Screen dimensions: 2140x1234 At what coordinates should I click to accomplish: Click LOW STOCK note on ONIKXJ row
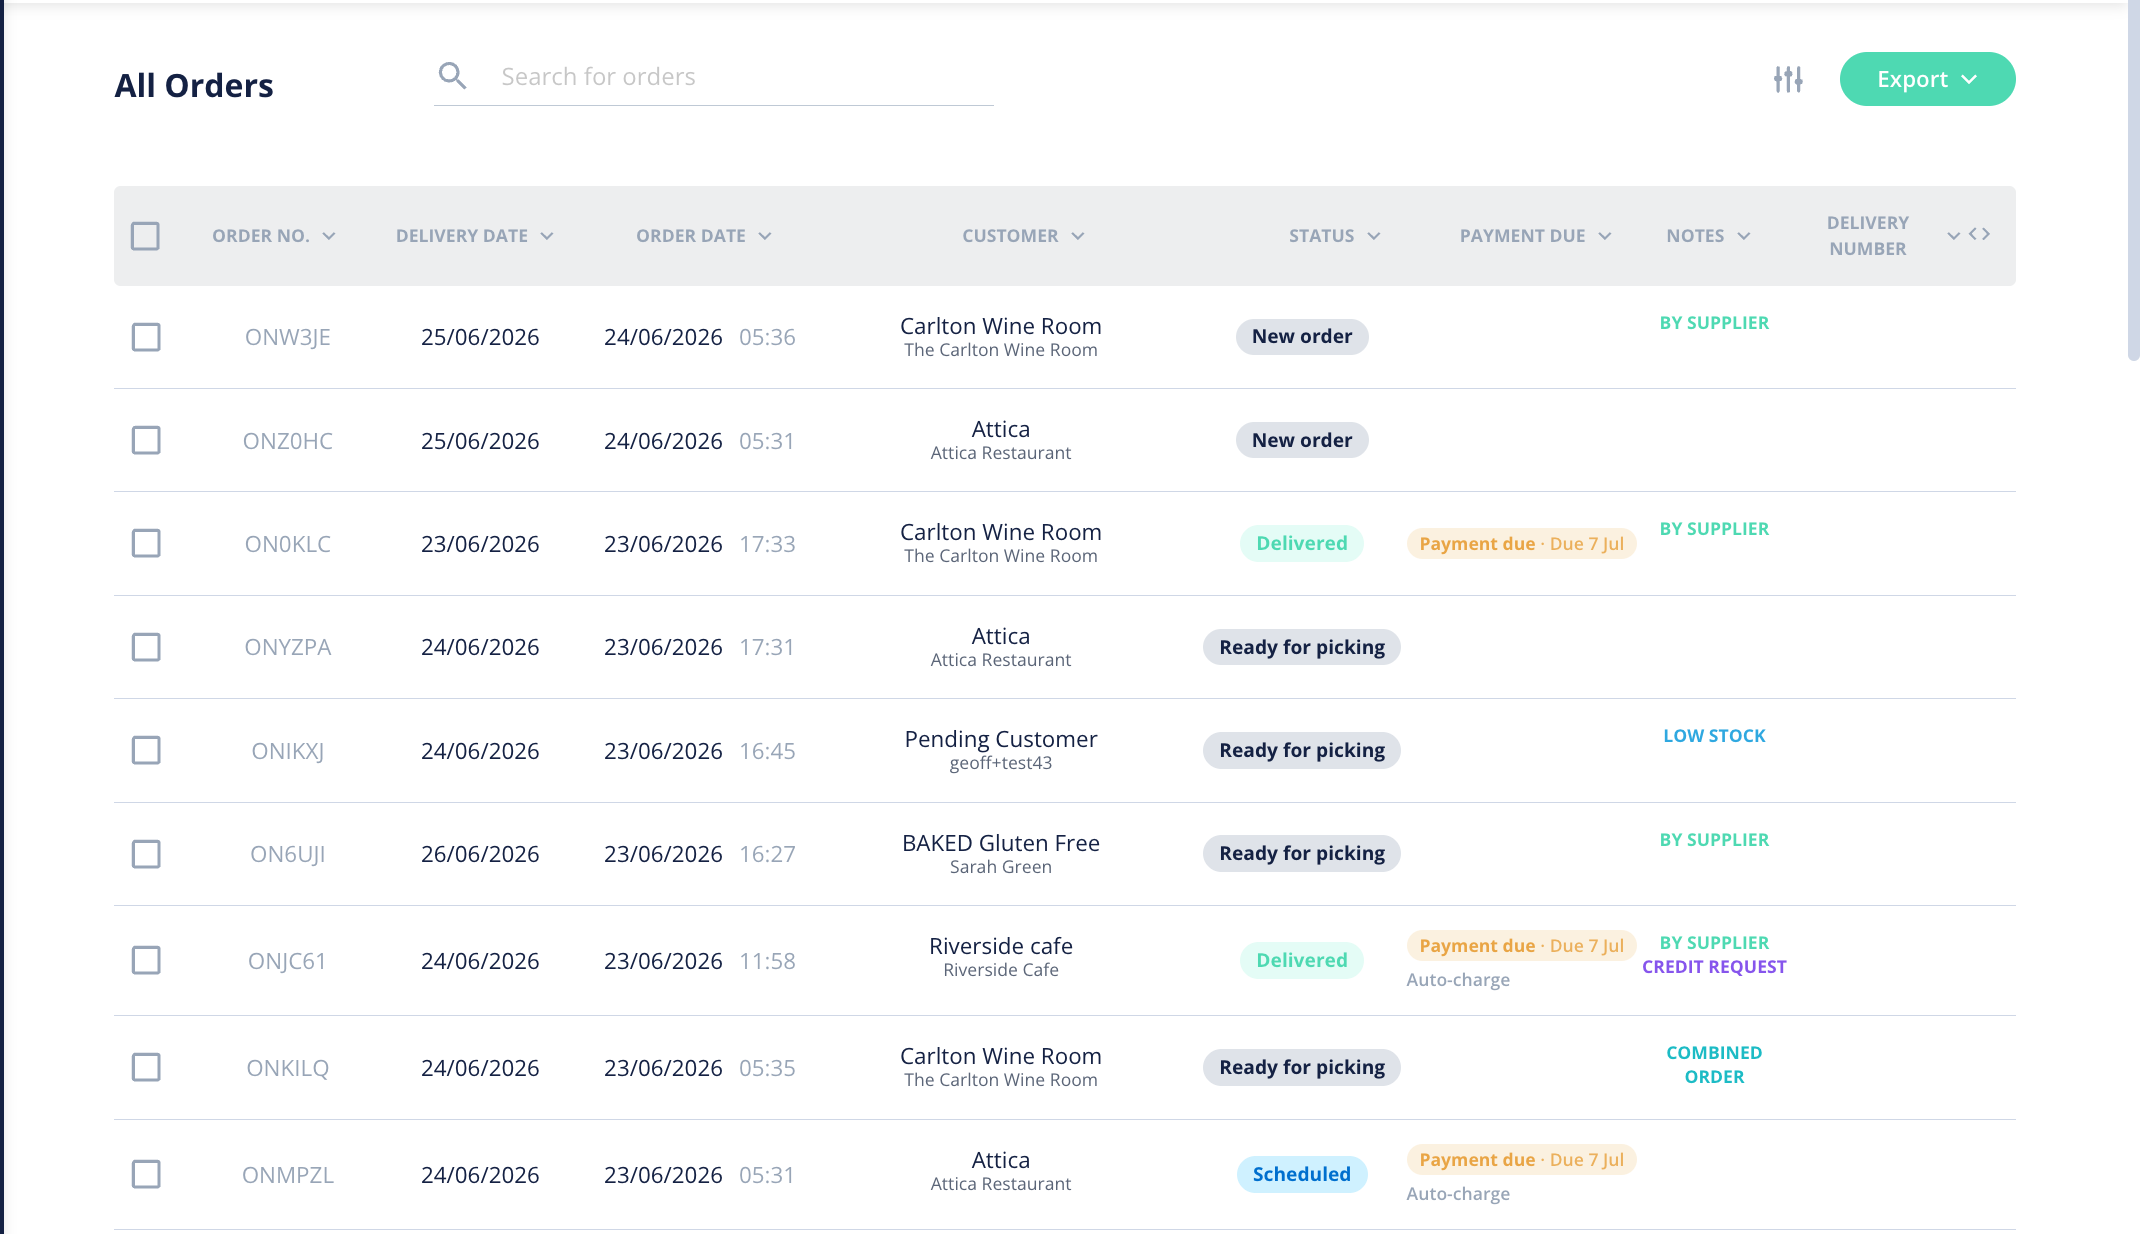click(1714, 736)
